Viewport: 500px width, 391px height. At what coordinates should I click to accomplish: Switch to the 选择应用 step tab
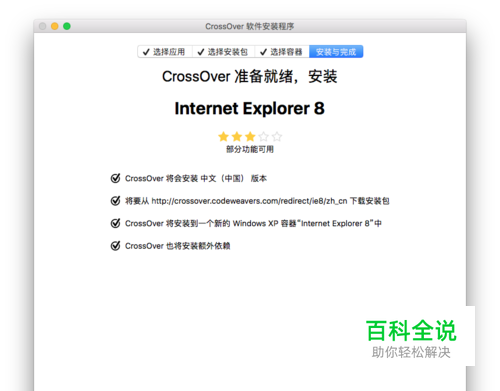pyautogui.click(x=165, y=52)
